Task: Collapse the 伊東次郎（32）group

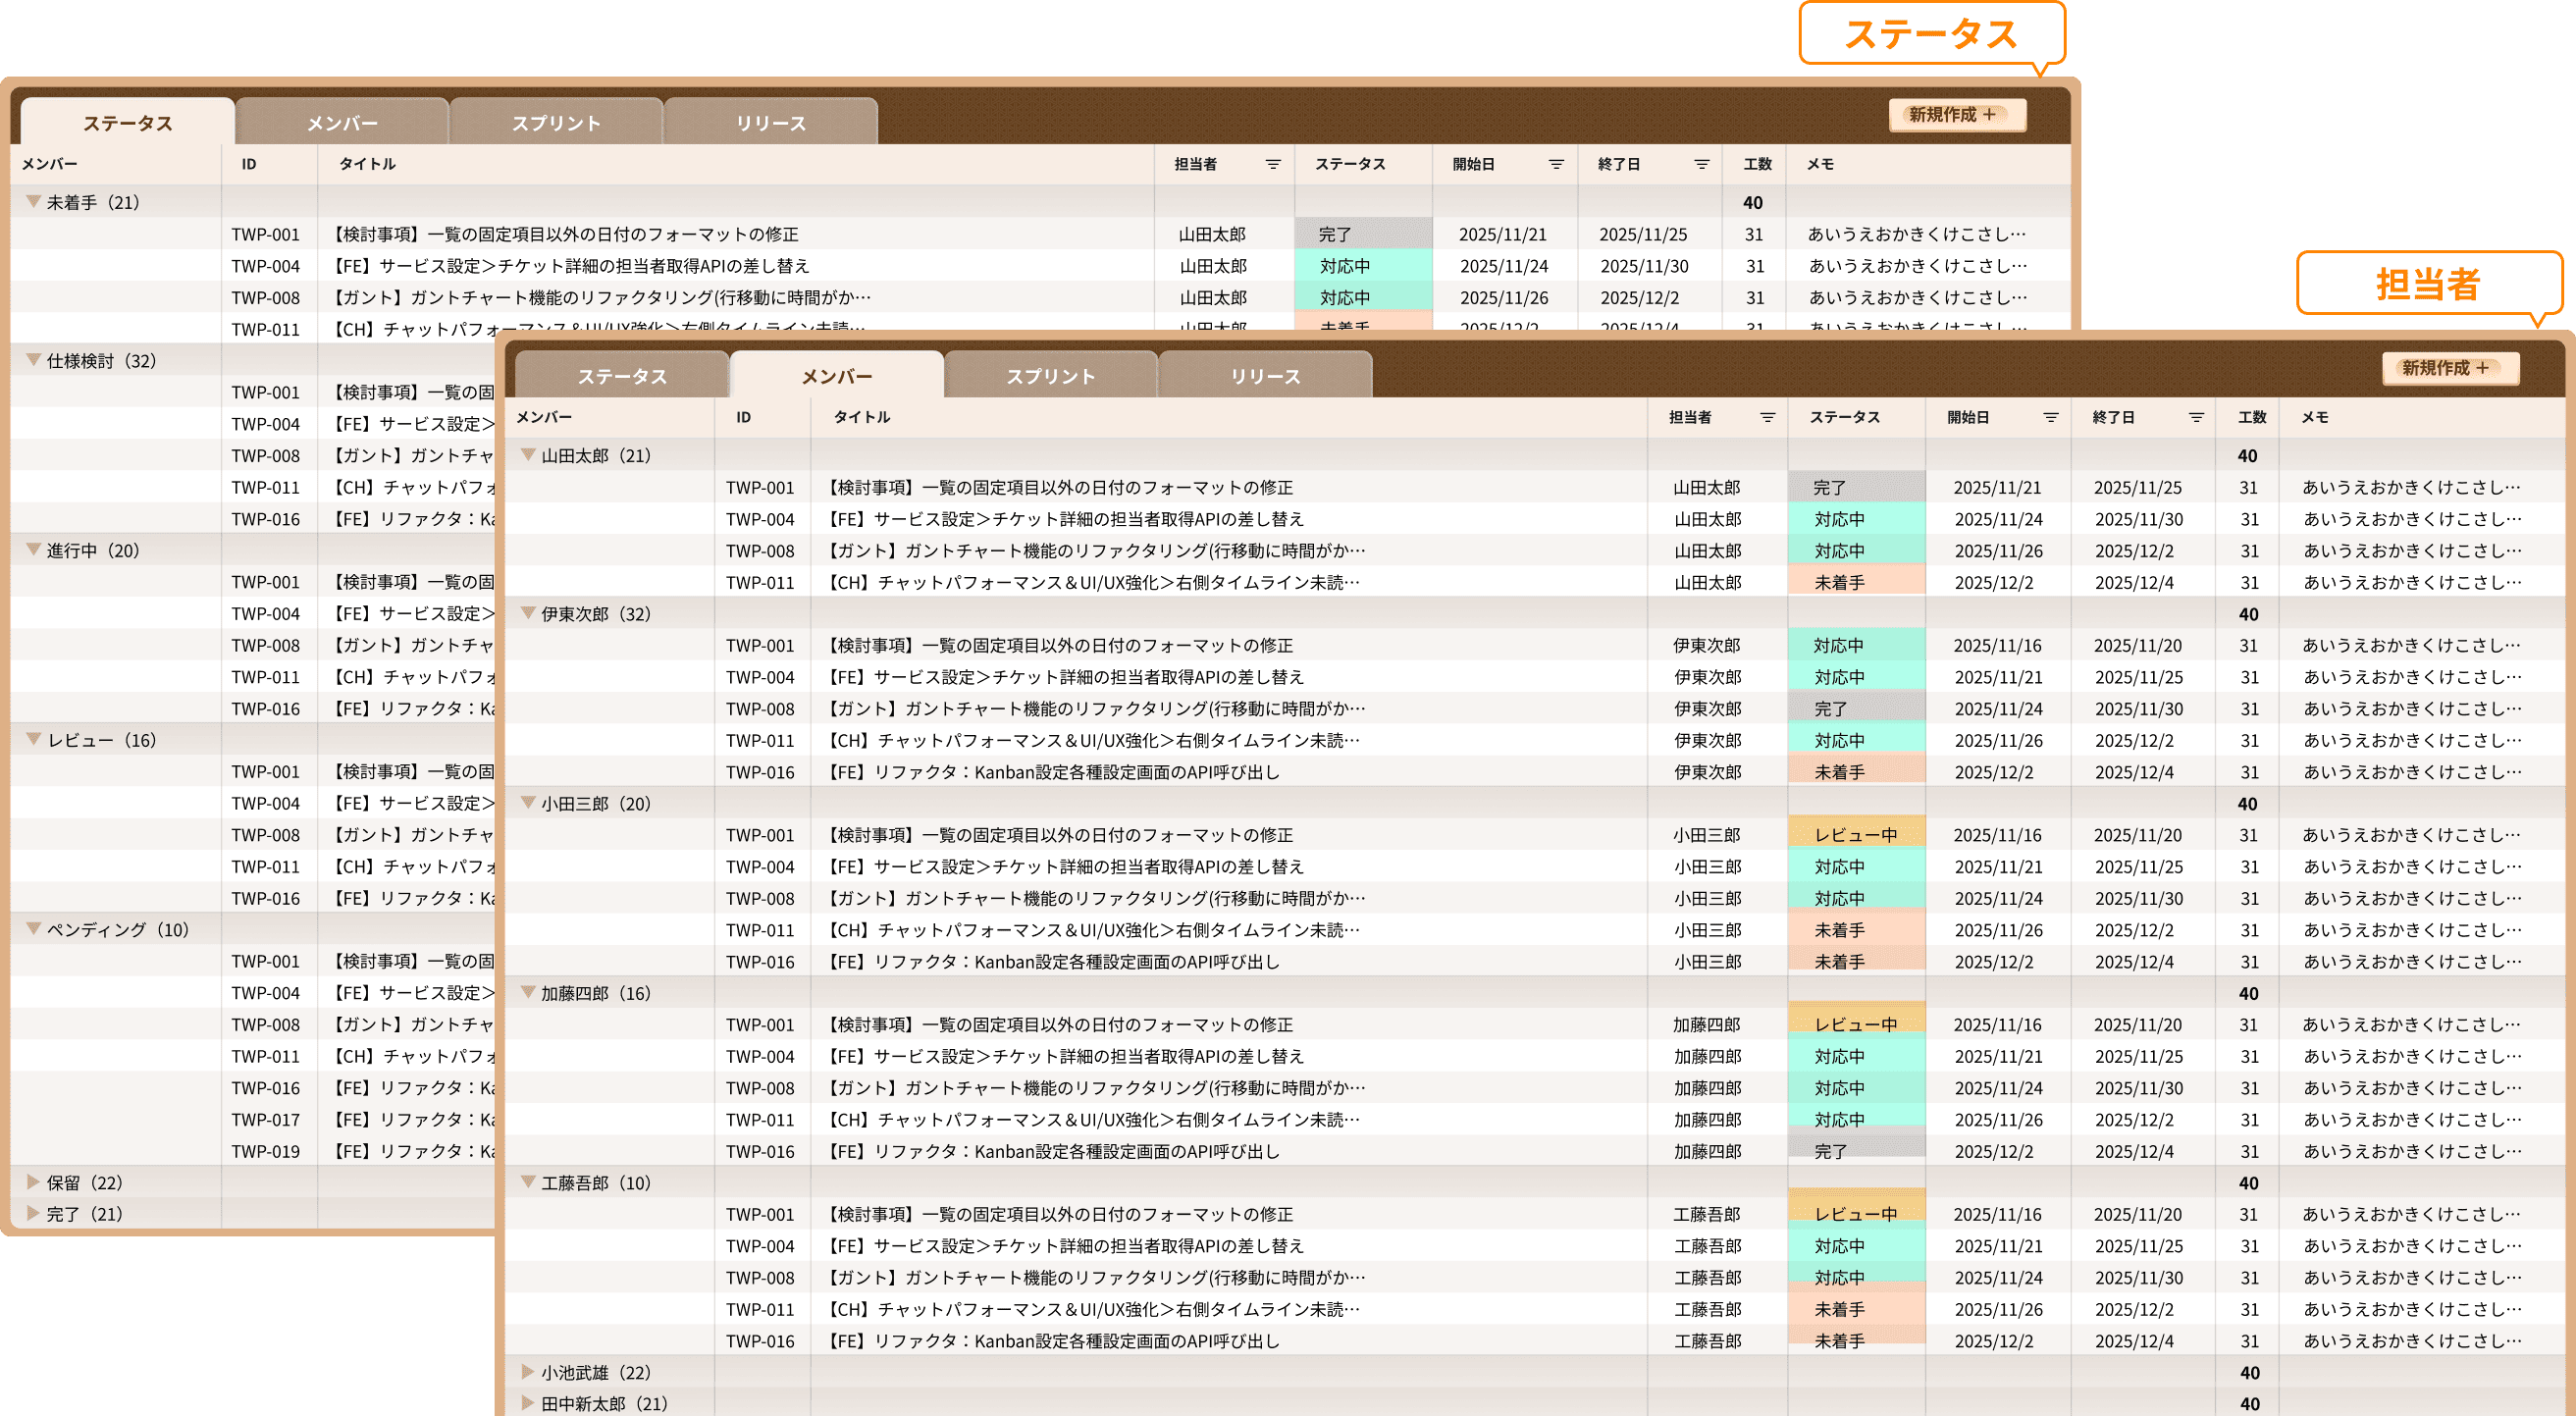Action: (528, 613)
